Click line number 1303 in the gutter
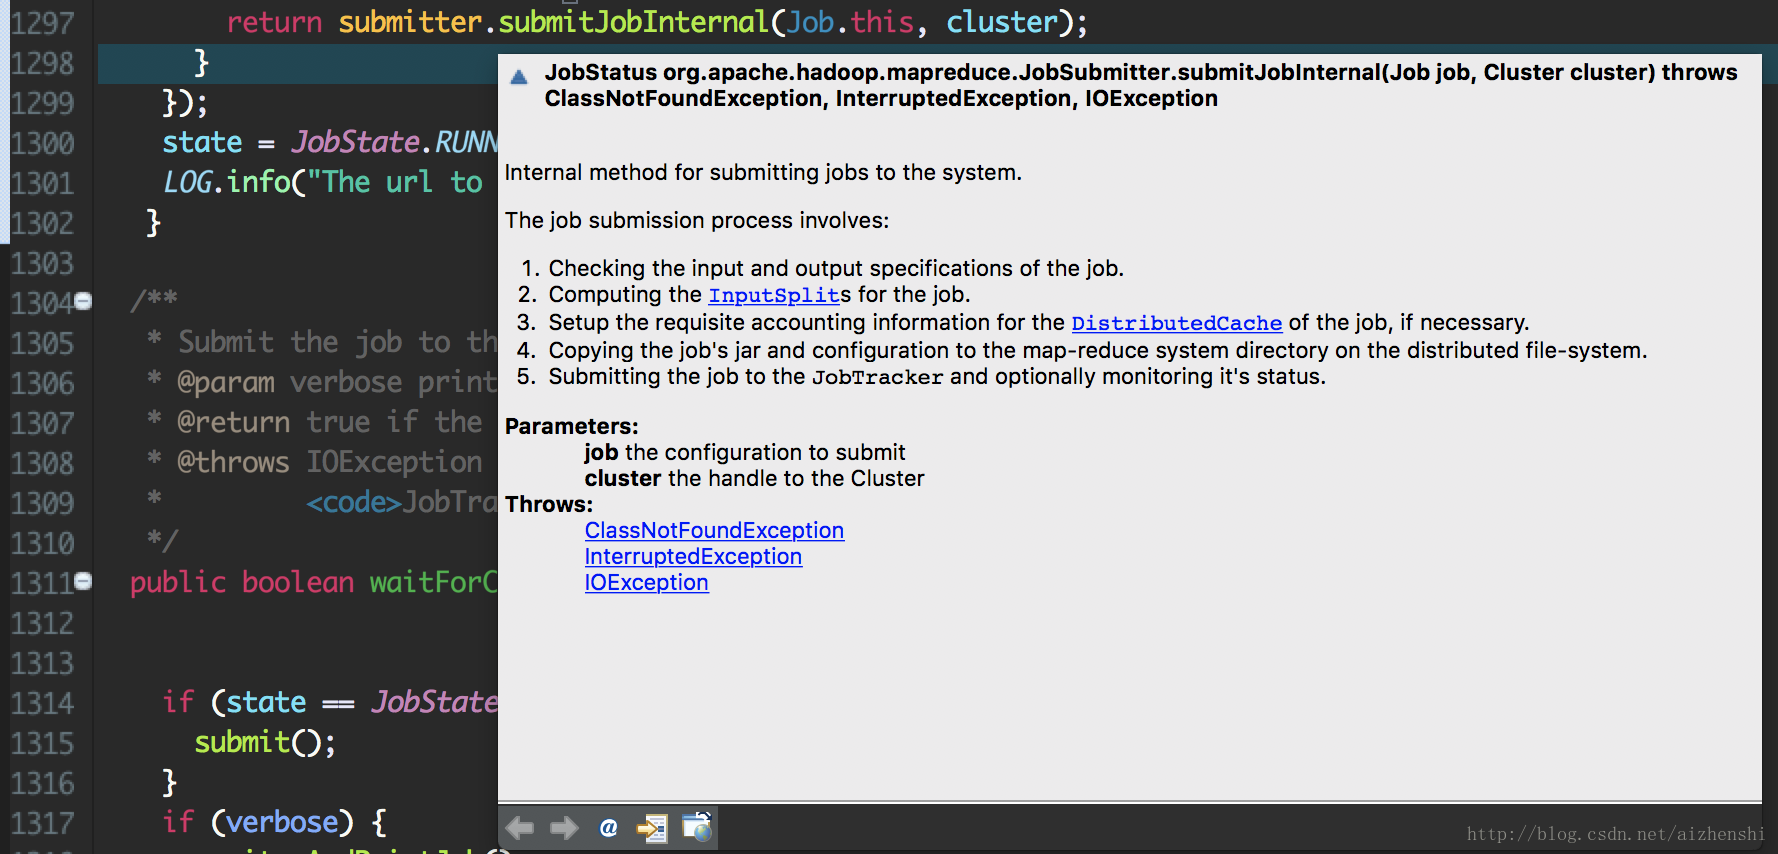1778x854 pixels. [42, 262]
